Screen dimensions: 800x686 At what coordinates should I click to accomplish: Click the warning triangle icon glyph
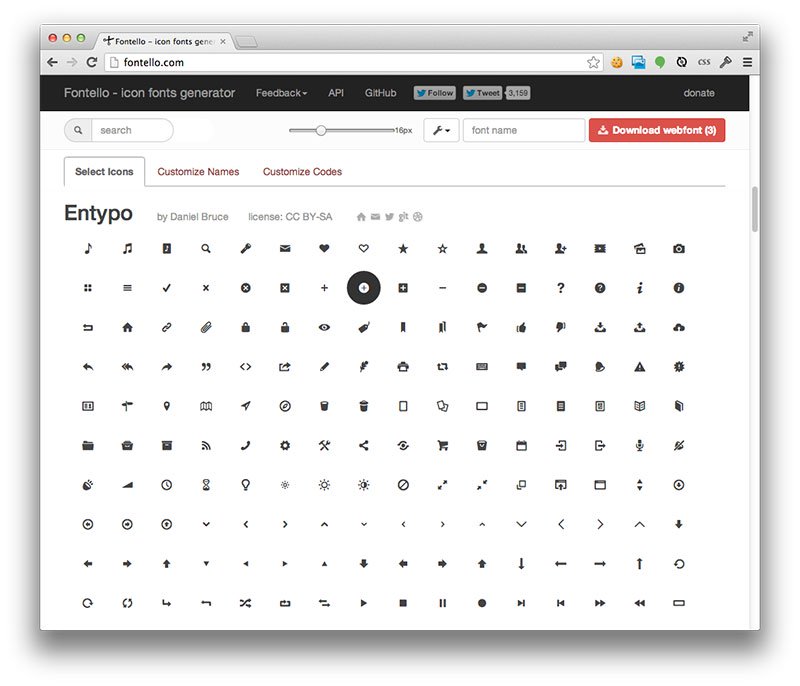click(640, 367)
